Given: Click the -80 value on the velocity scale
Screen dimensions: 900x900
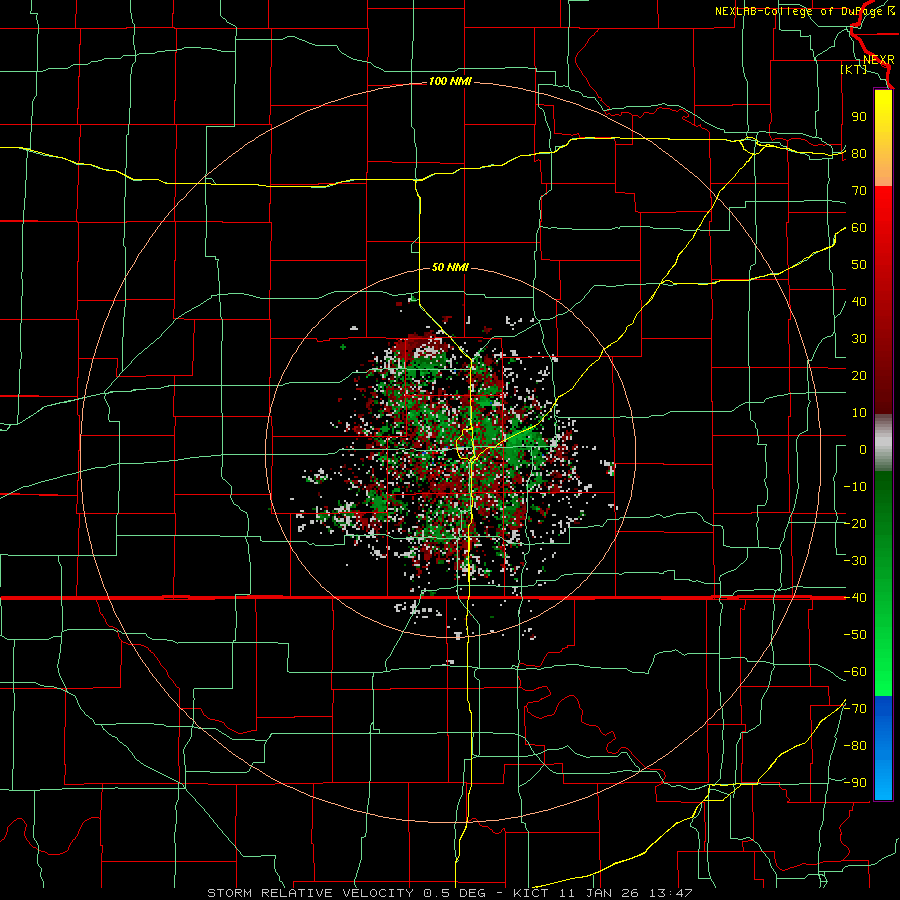Looking at the screenshot, I should (x=855, y=746).
